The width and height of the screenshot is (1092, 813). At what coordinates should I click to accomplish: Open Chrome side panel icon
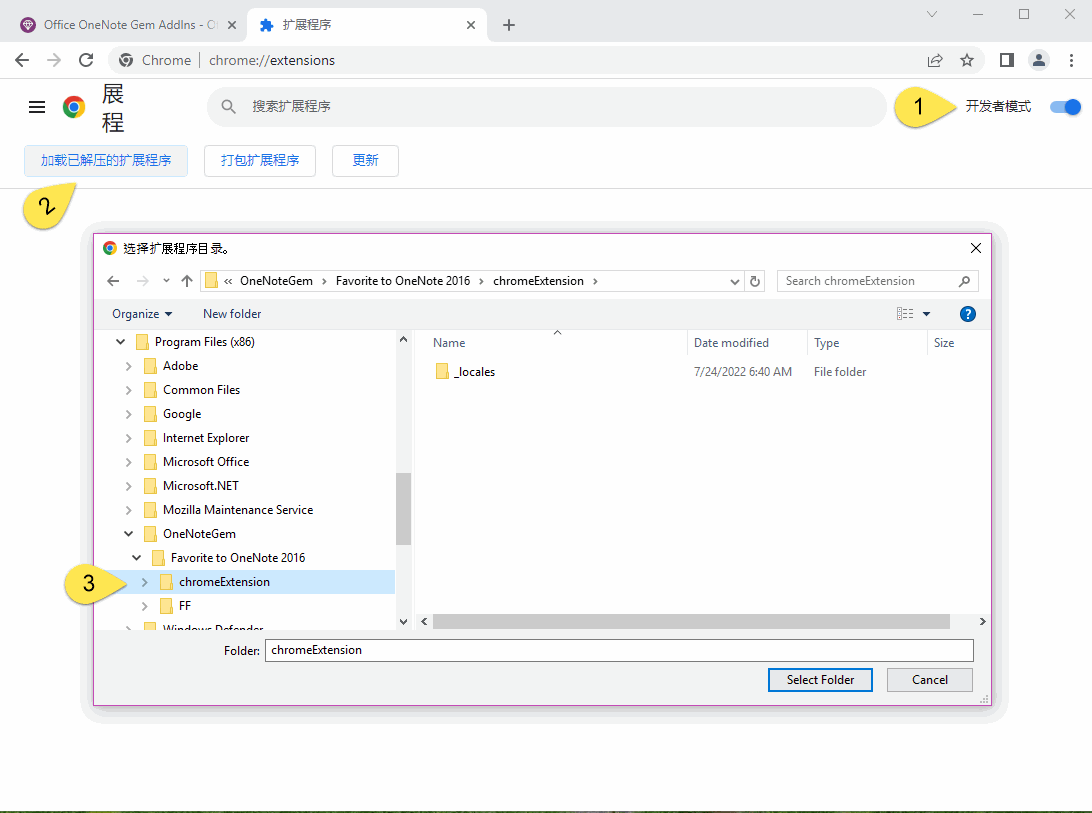coord(1006,60)
